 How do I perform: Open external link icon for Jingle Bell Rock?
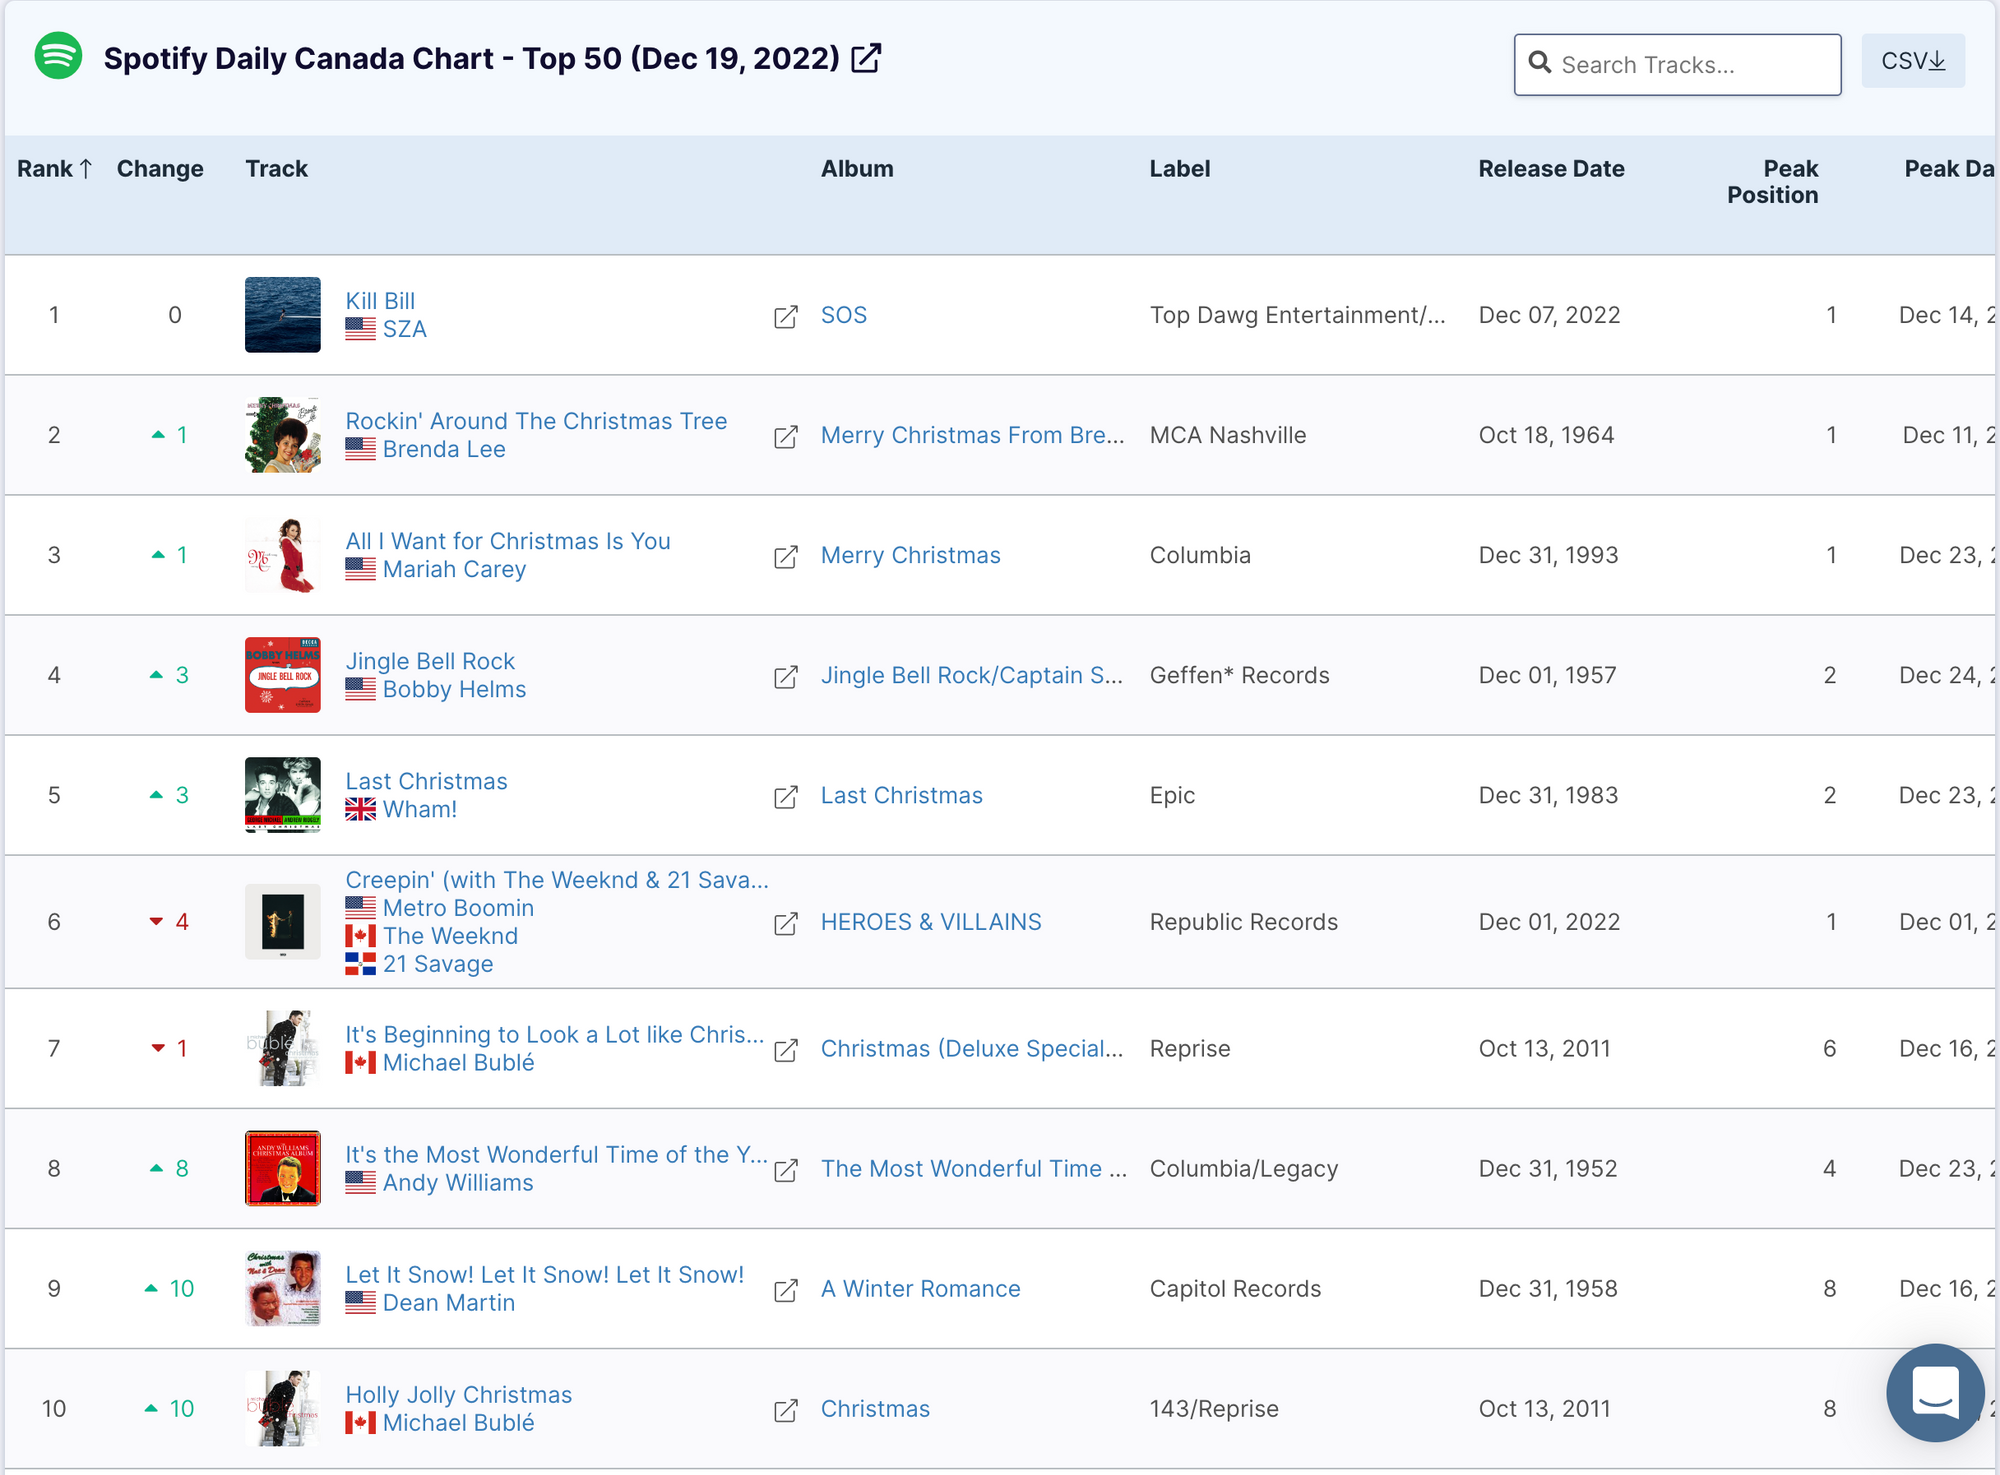point(786,676)
